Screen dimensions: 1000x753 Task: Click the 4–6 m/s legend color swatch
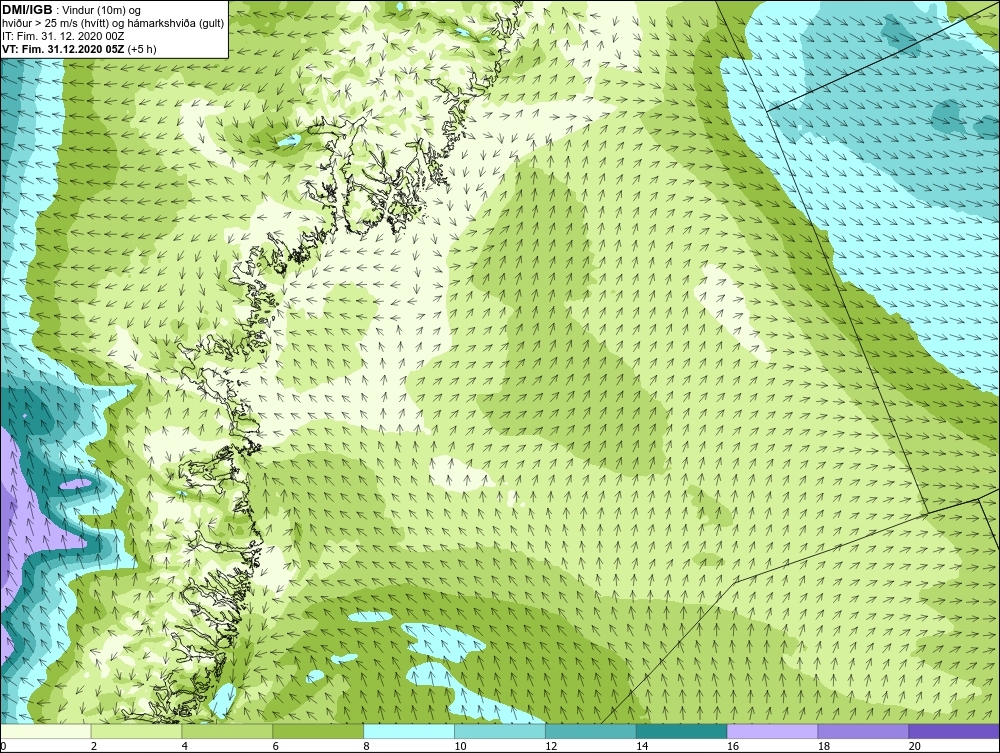[227, 731]
